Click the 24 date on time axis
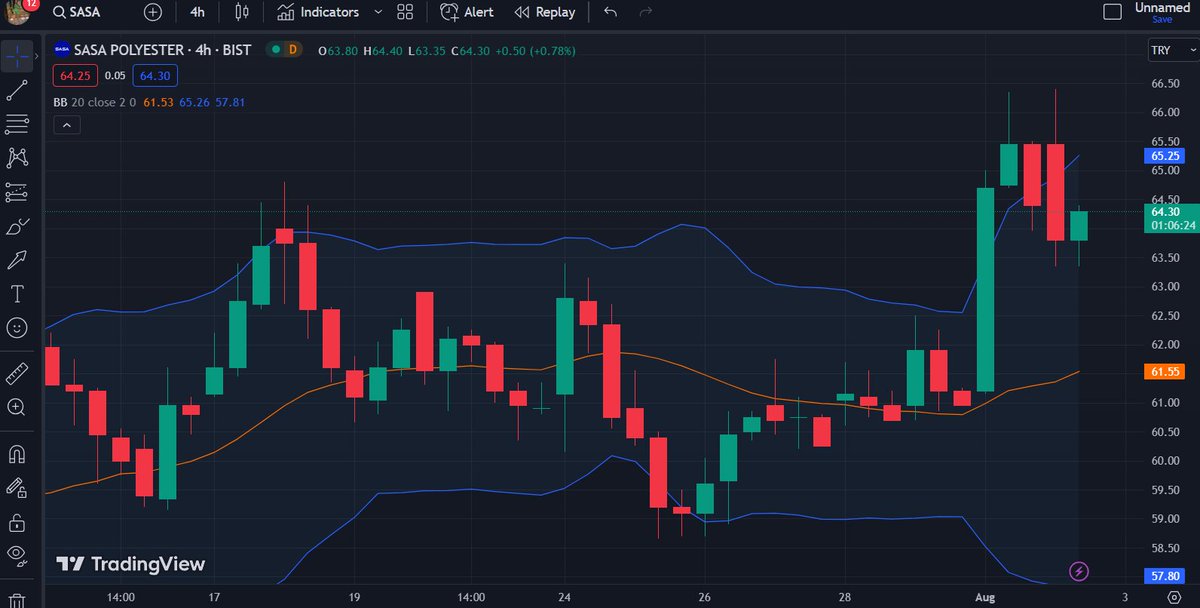1200x608 pixels. click(564, 596)
